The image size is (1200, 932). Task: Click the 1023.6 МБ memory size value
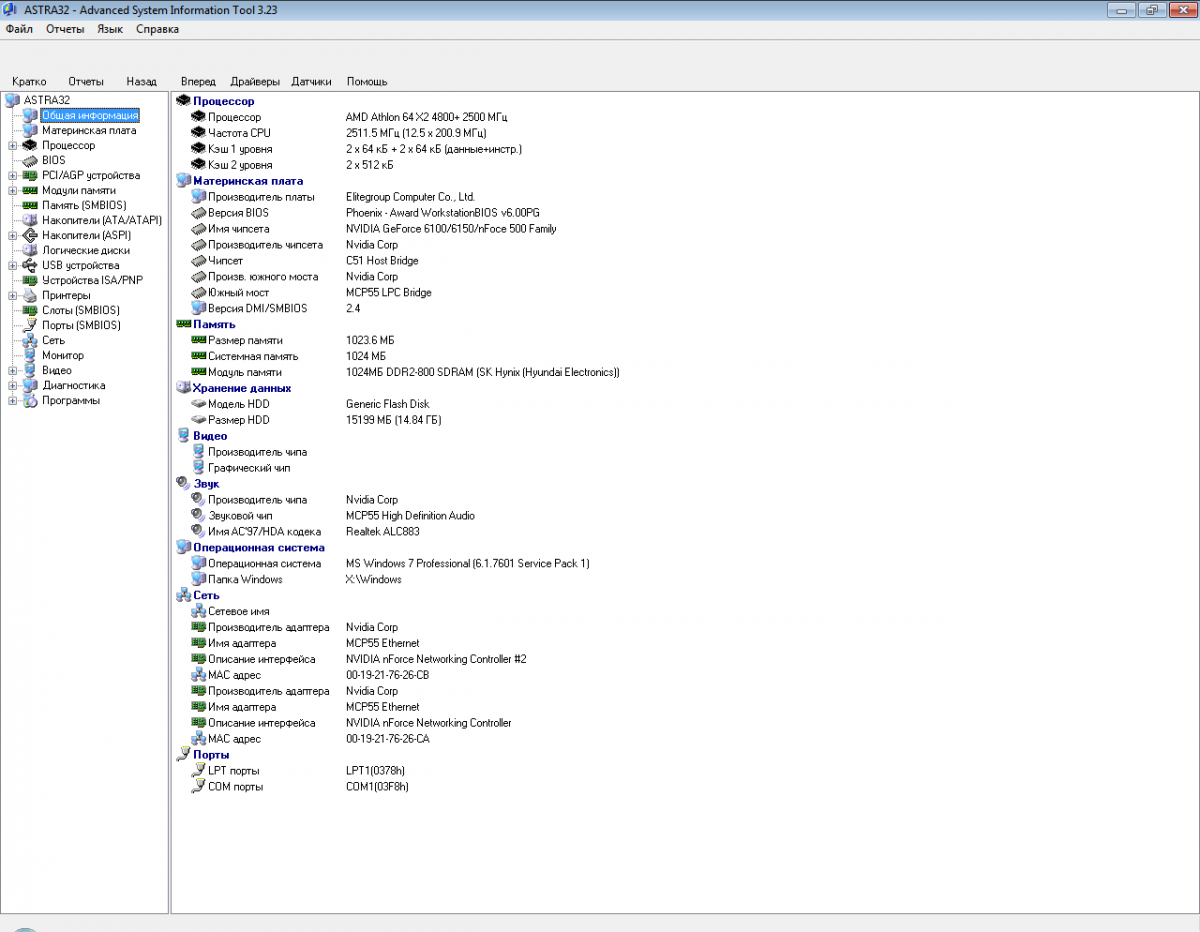tap(370, 341)
